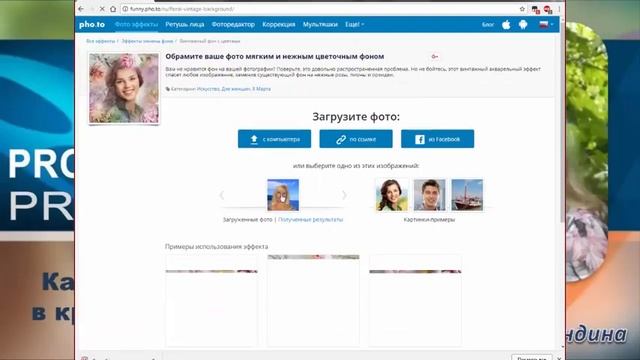Expand the Ещё dropdown menu
This screenshot has width=640, height=360.
pyautogui.click(x=355, y=24)
